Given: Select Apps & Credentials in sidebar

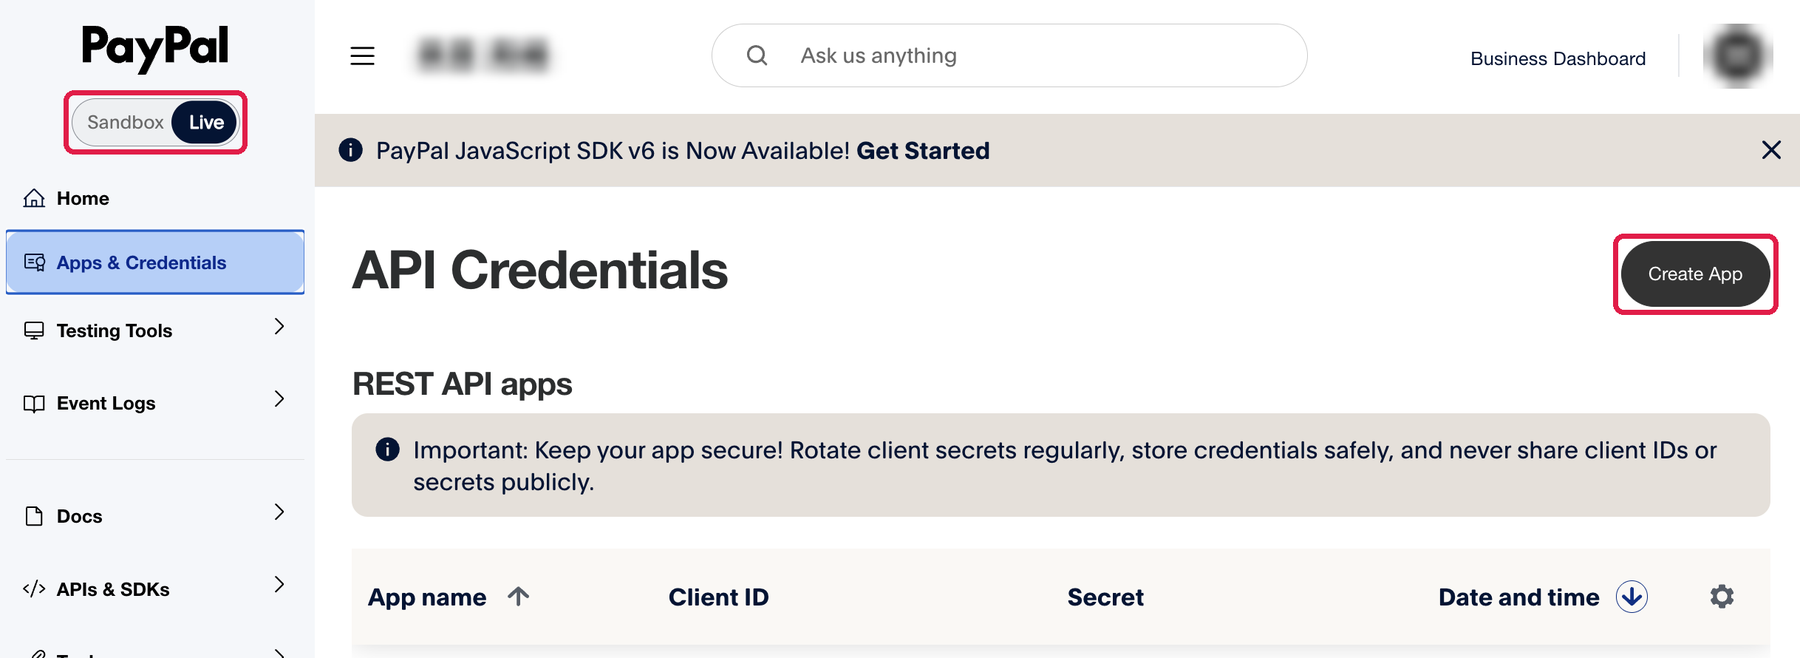Looking at the screenshot, I should 155,262.
